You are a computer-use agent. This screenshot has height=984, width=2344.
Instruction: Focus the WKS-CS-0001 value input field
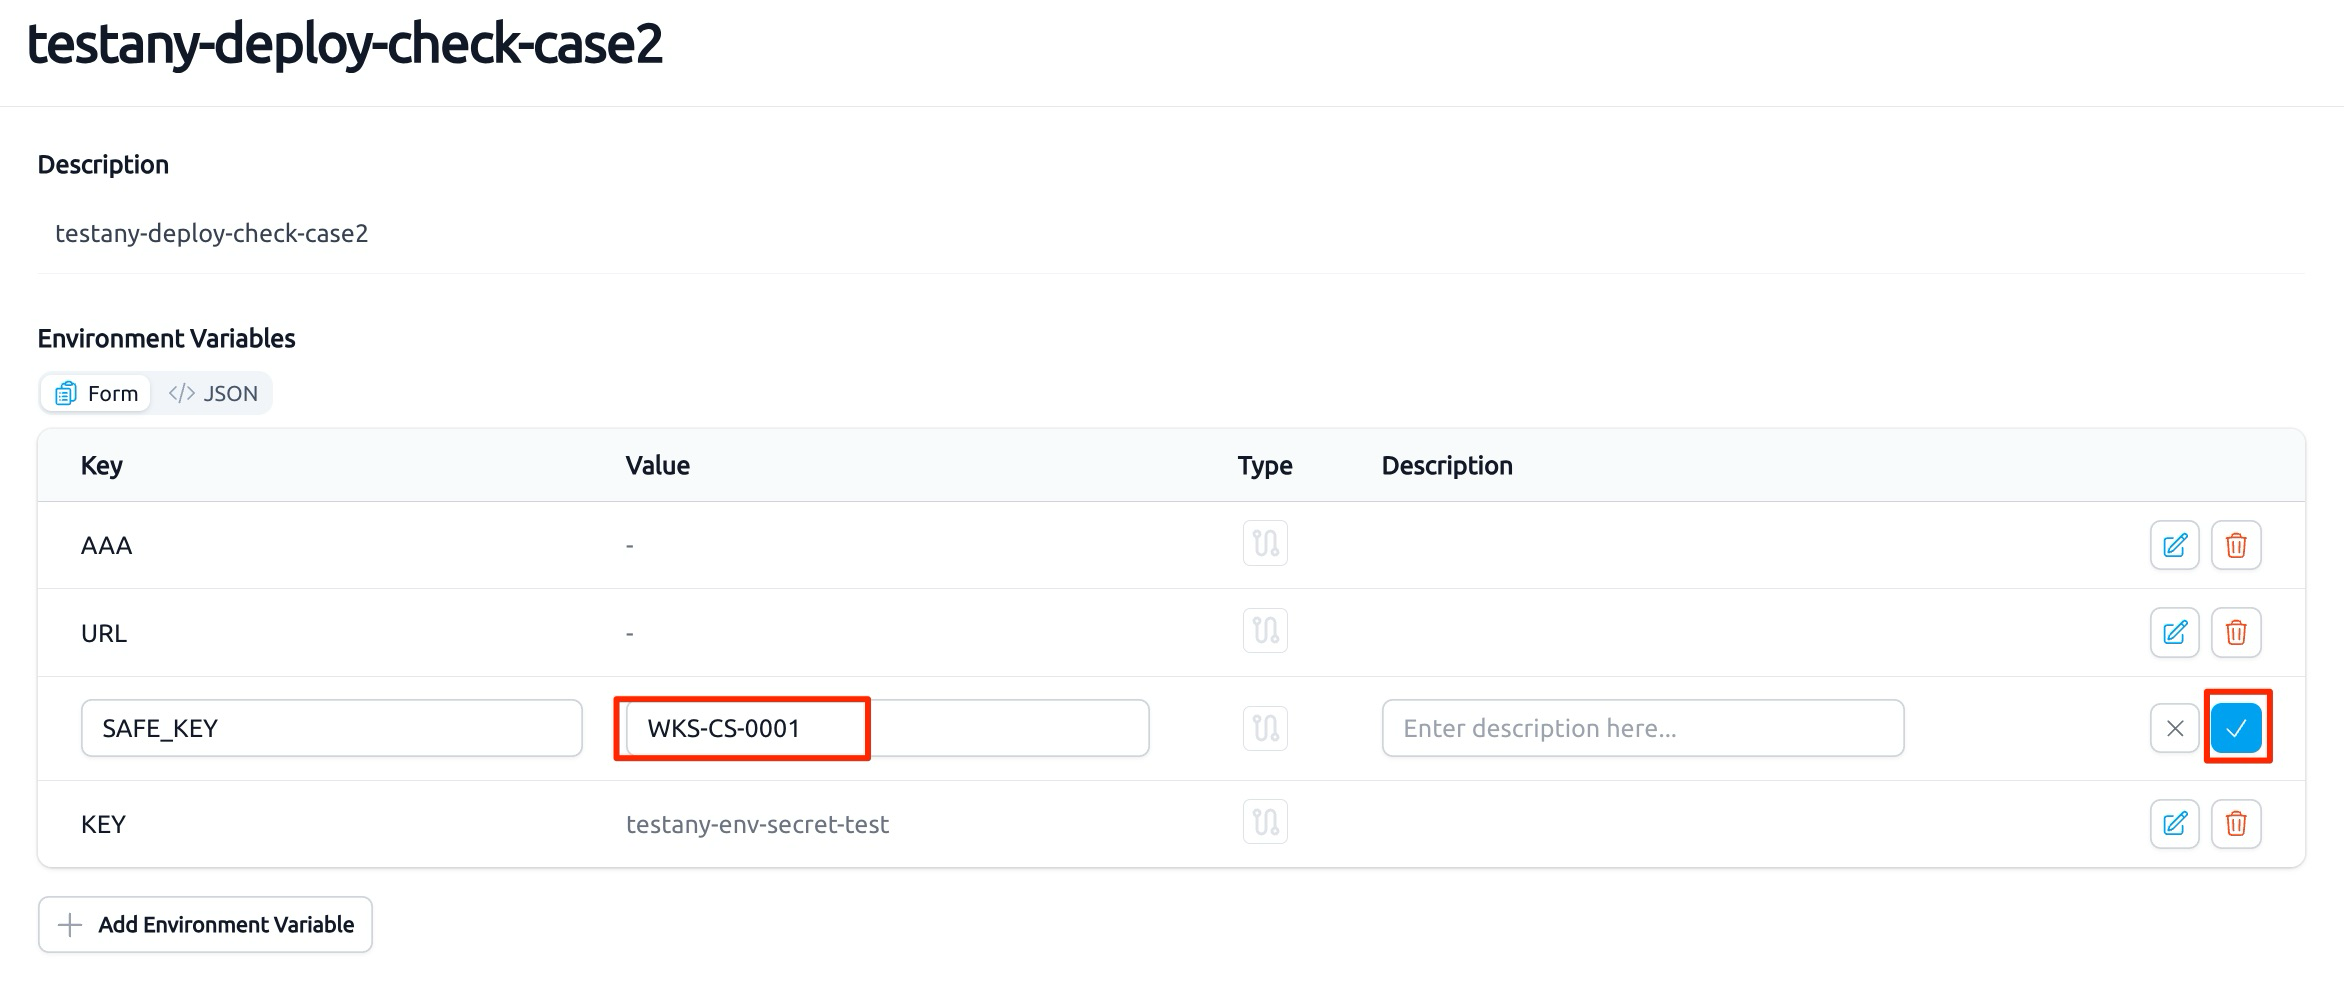(887, 728)
